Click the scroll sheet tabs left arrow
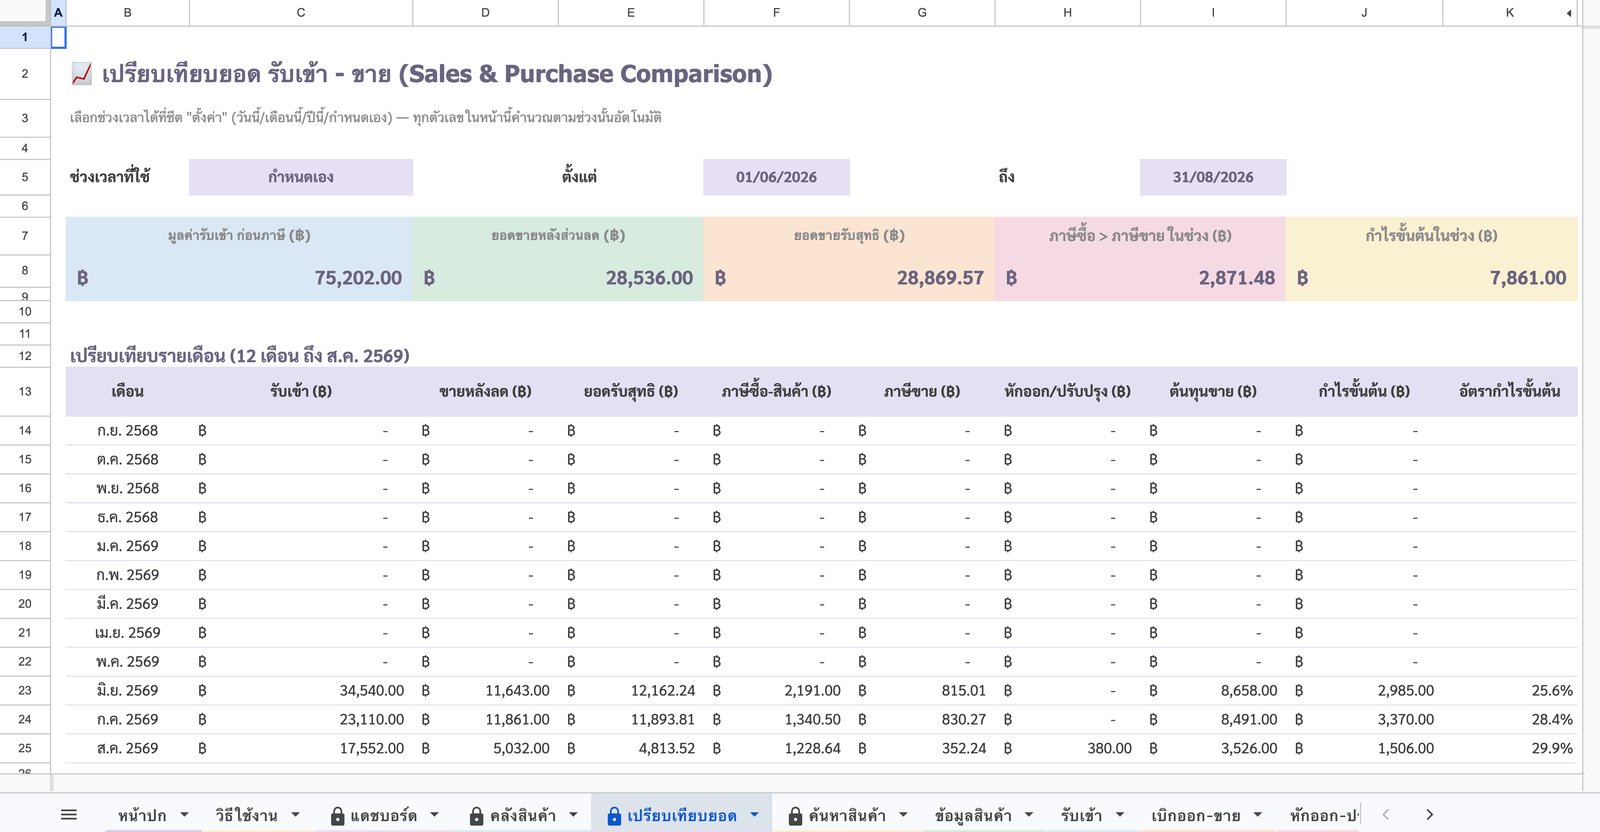Viewport: 1600px width, 832px height. click(x=1386, y=815)
